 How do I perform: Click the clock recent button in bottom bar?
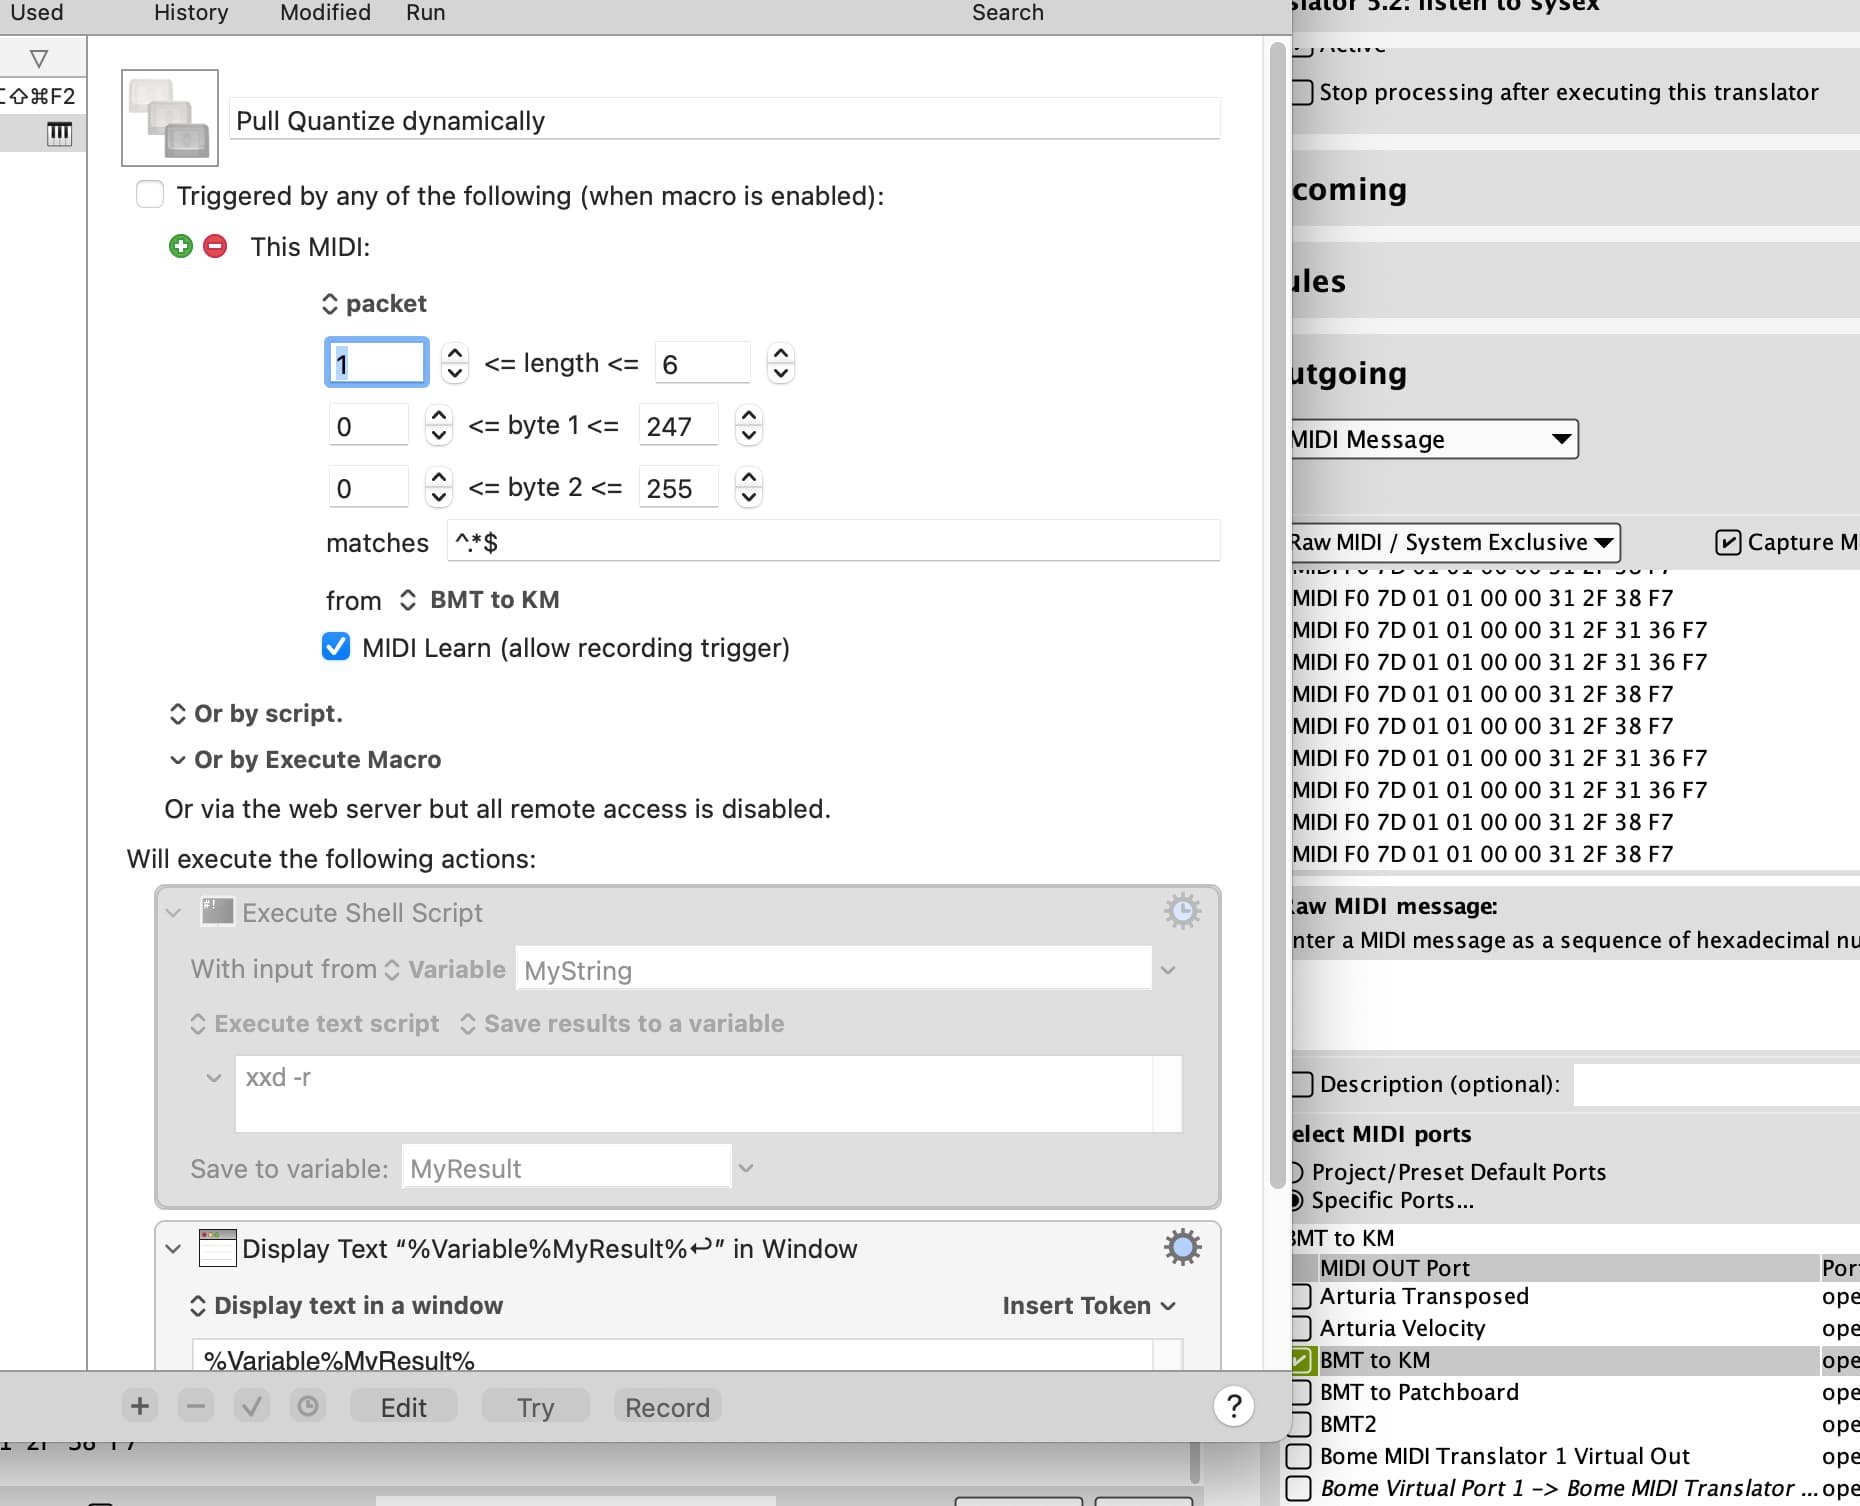click(308, 1406)
